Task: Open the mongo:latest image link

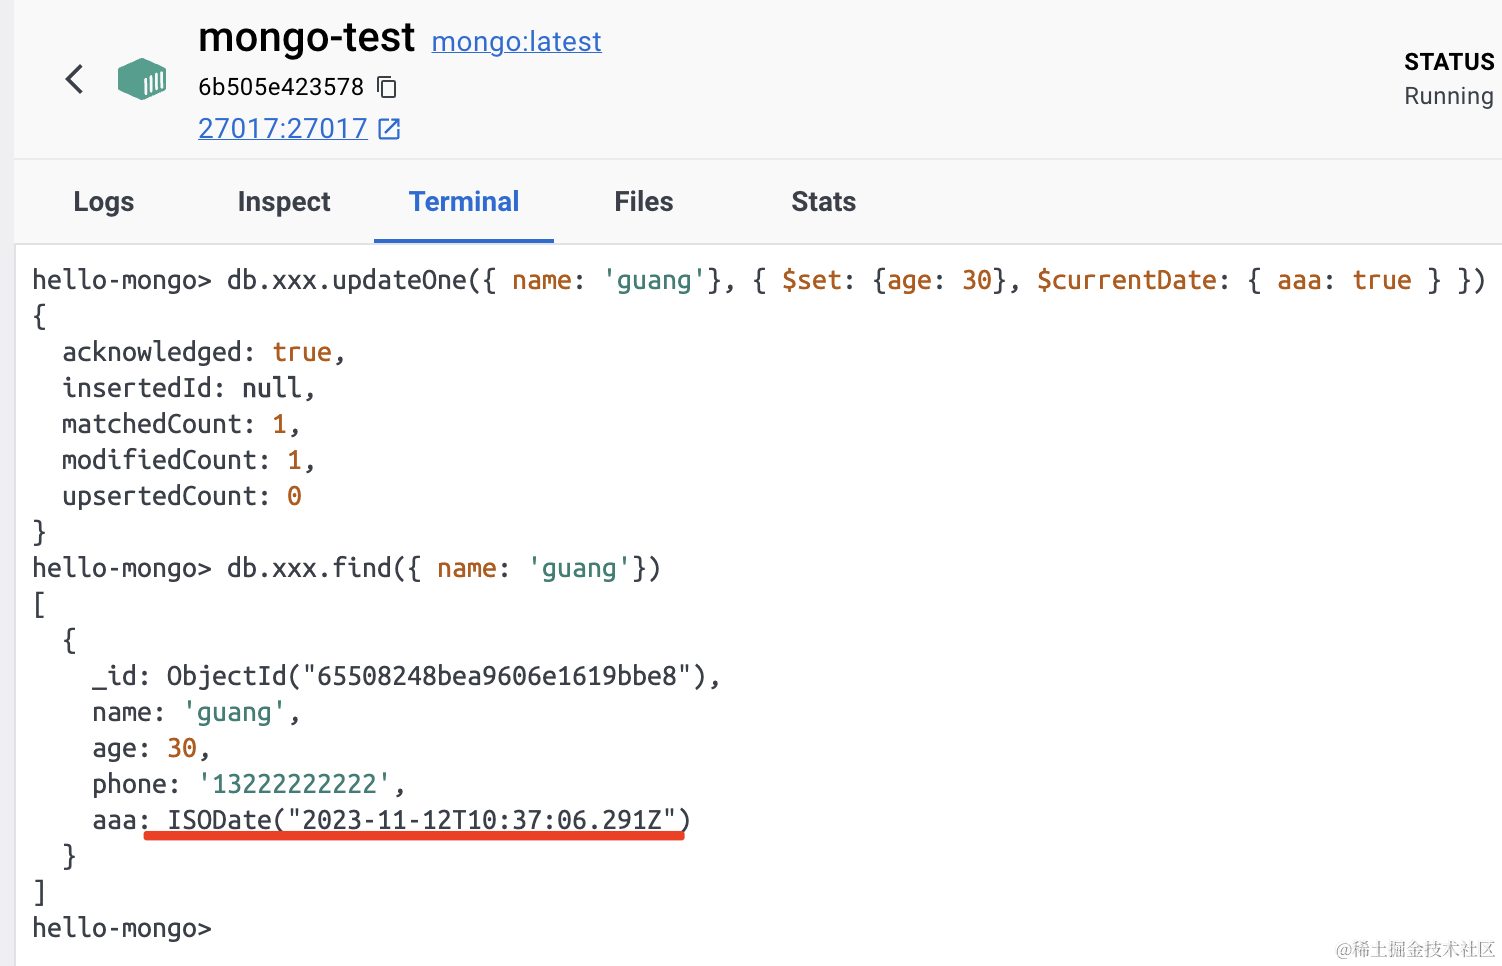Action: click(516, 42)
